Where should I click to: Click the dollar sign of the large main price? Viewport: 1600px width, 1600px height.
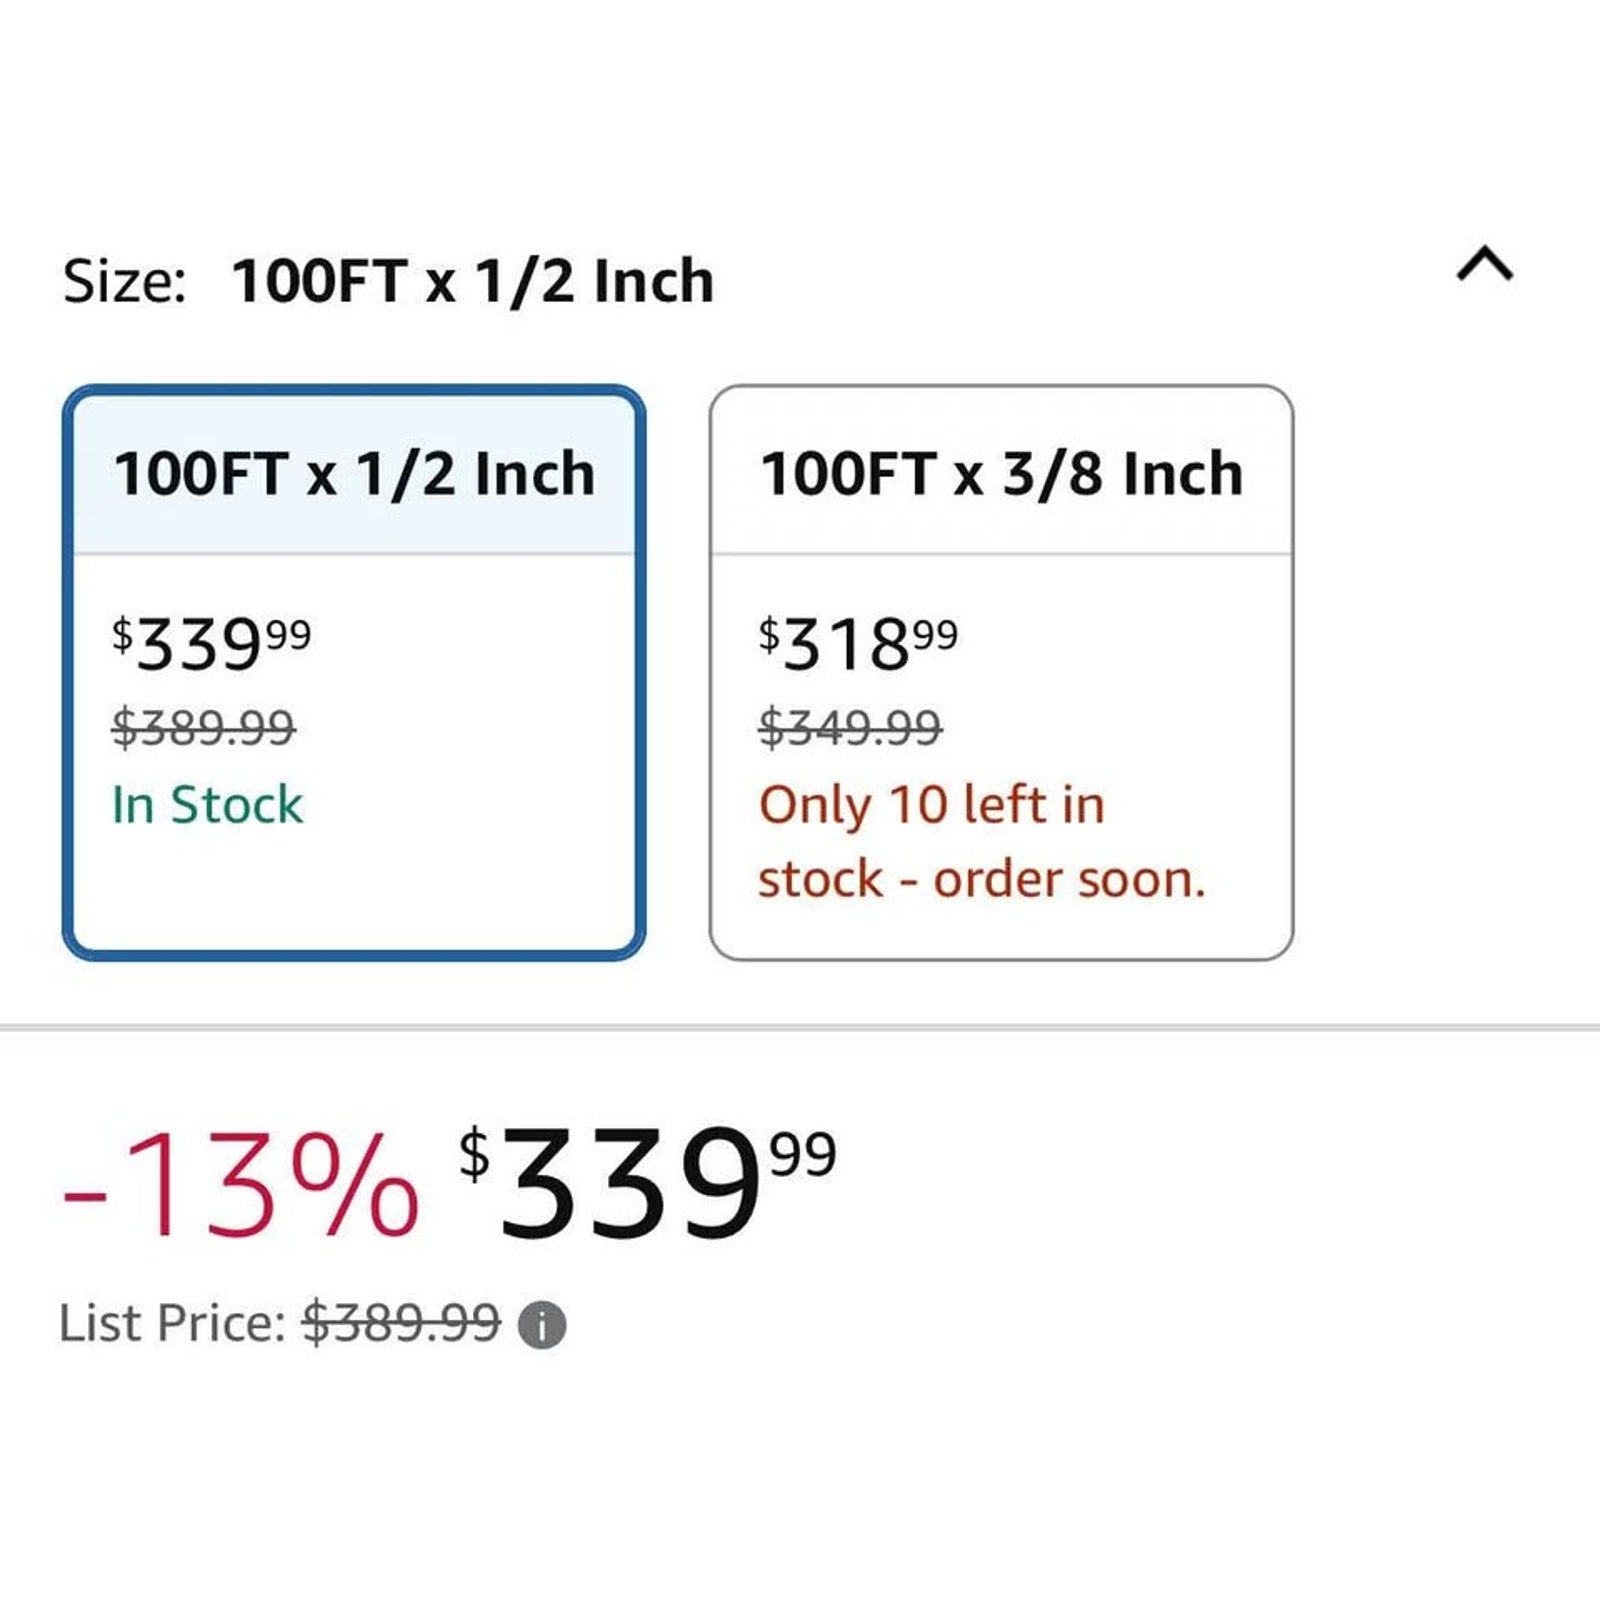point(474,1153)
